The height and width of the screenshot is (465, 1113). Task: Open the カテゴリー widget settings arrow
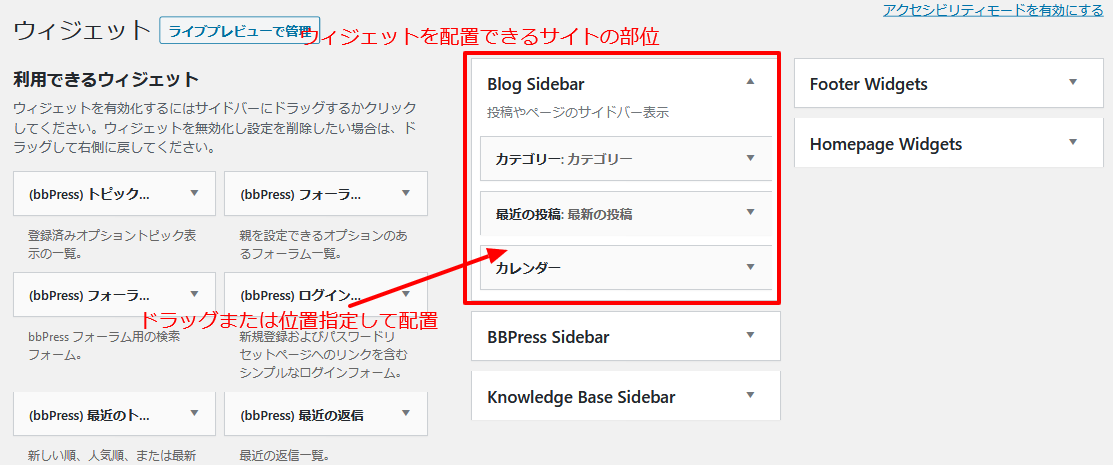[750, 158]
